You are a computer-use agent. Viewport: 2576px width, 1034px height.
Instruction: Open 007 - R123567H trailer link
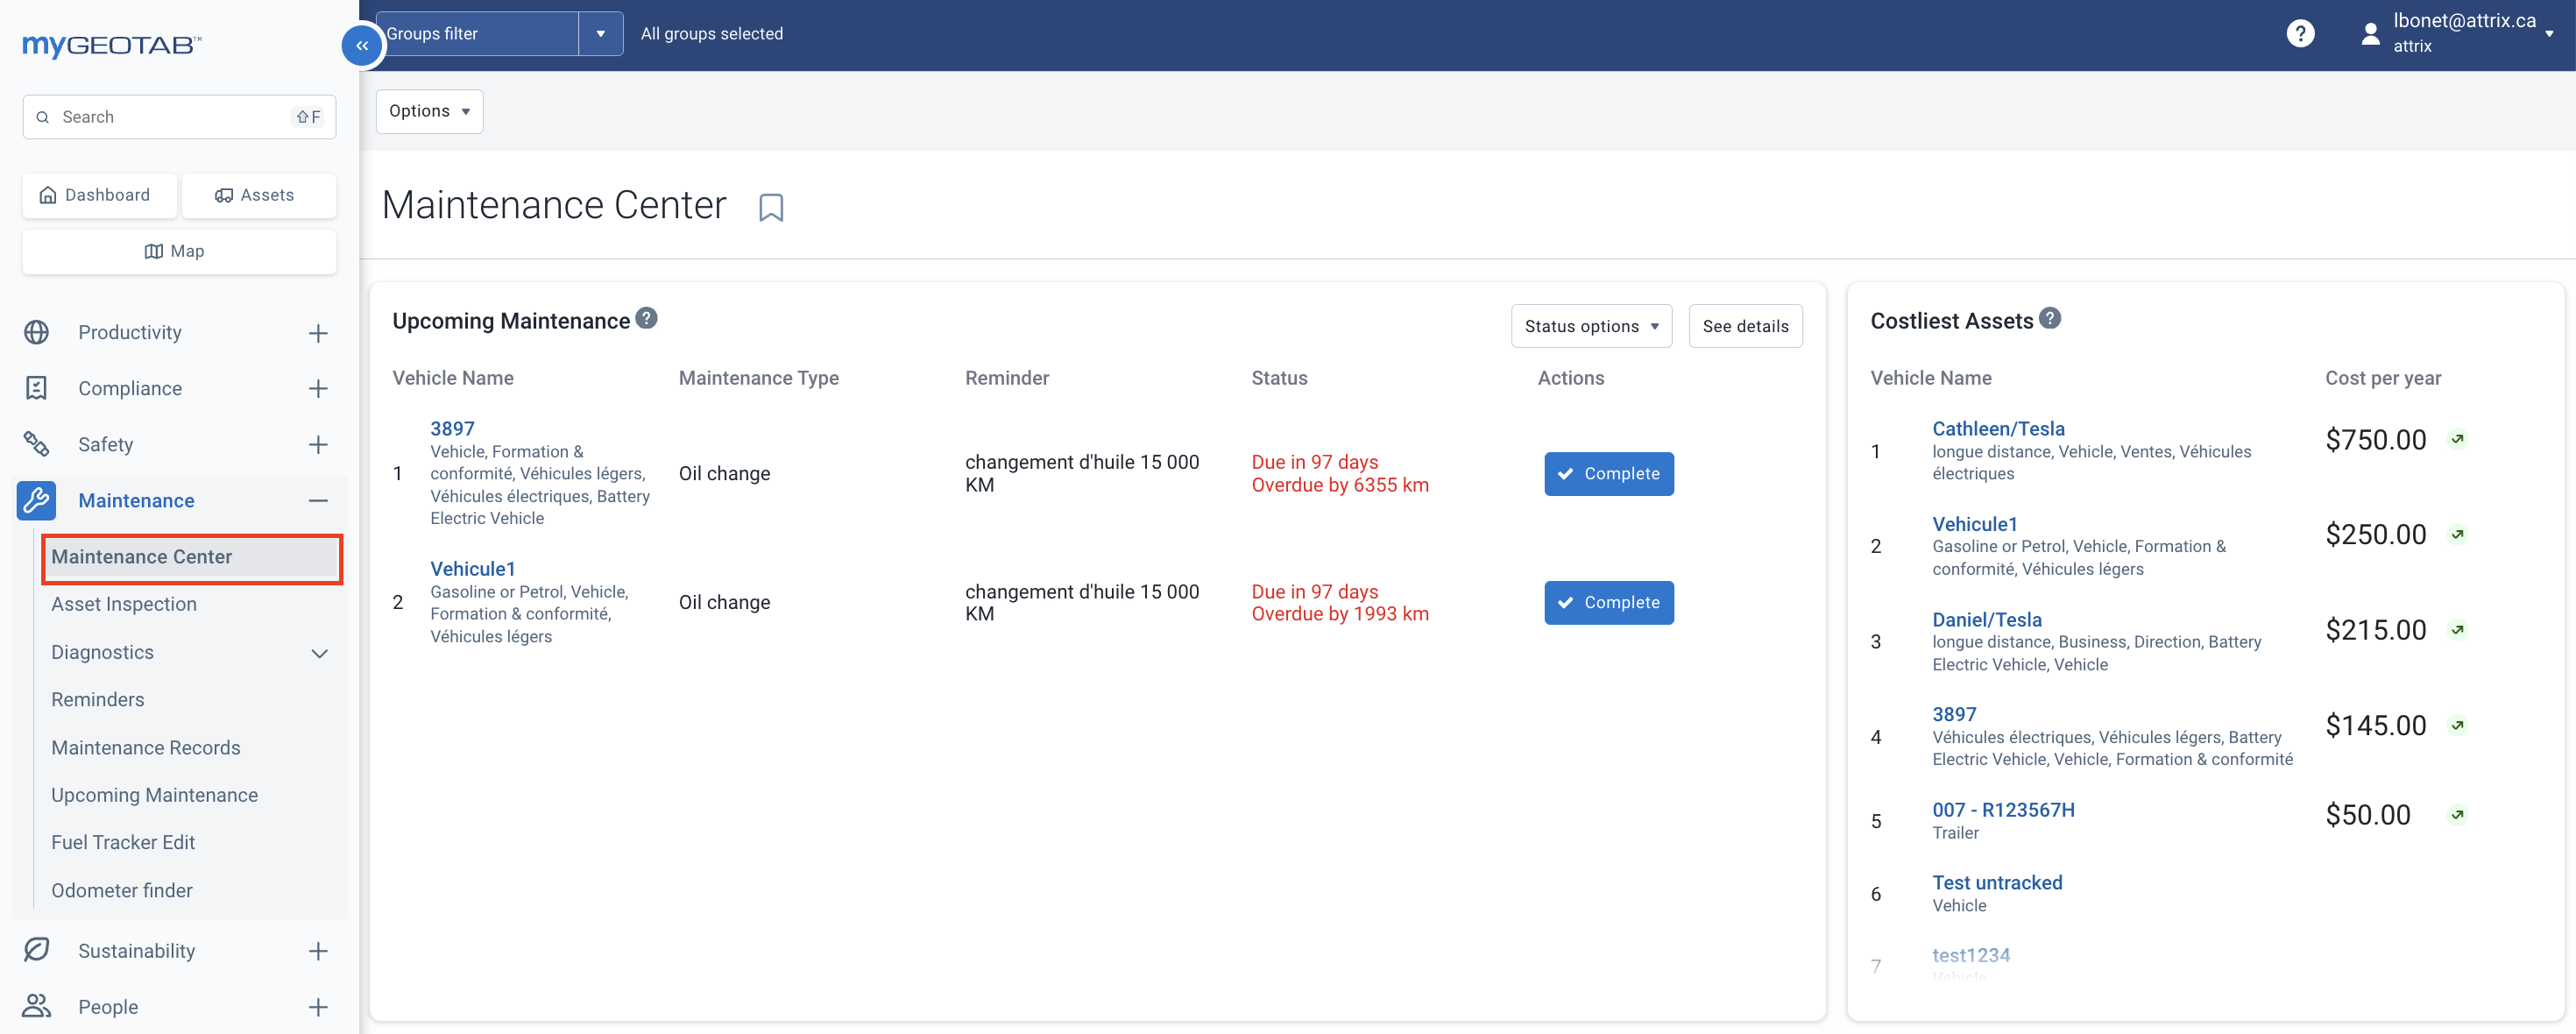click(2003, 810)
